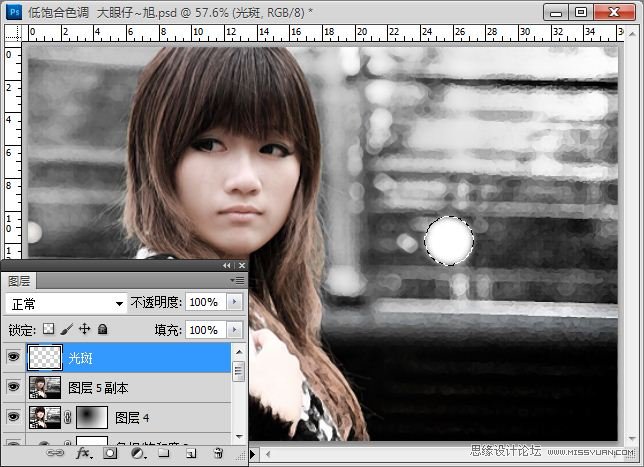Select the 图层 4 image thumbnail
Viewport: 644px width, 467px height.
point(45,417)
